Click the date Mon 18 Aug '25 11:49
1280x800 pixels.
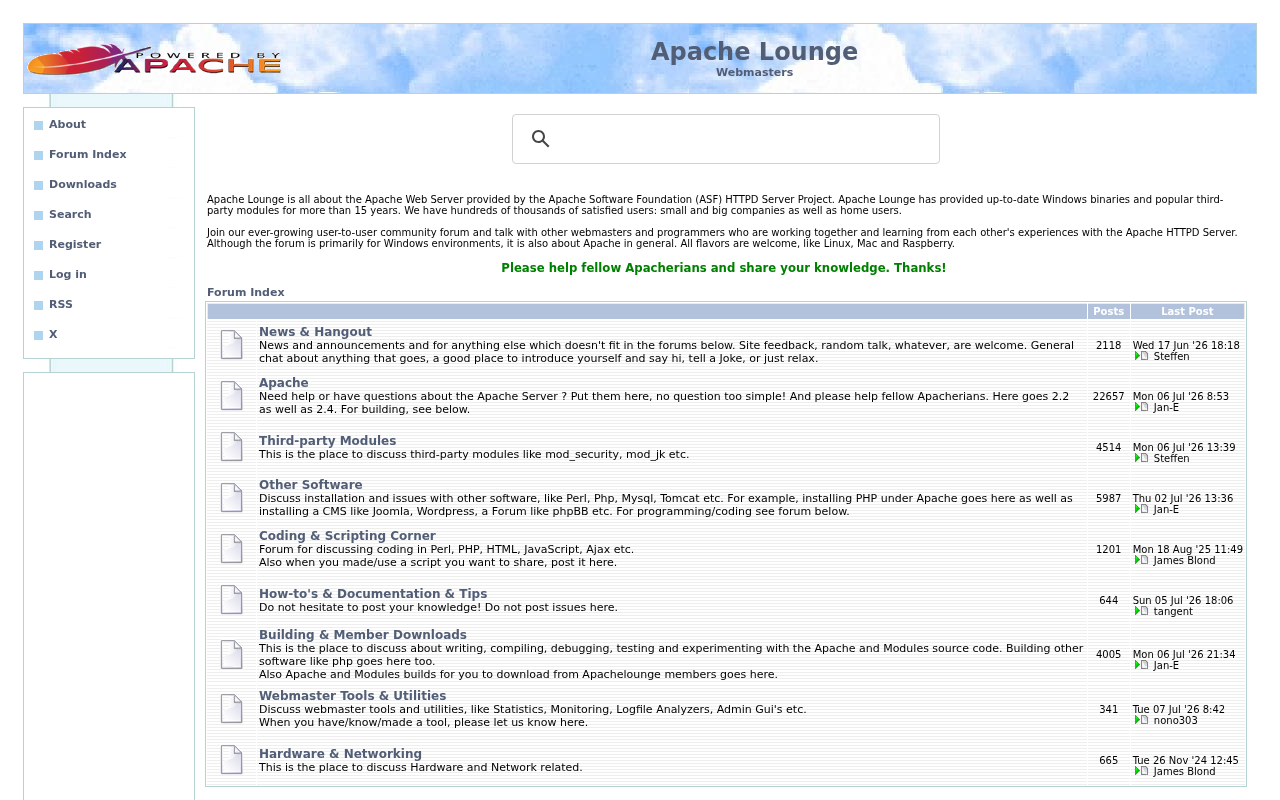[x=1188, y=550]
